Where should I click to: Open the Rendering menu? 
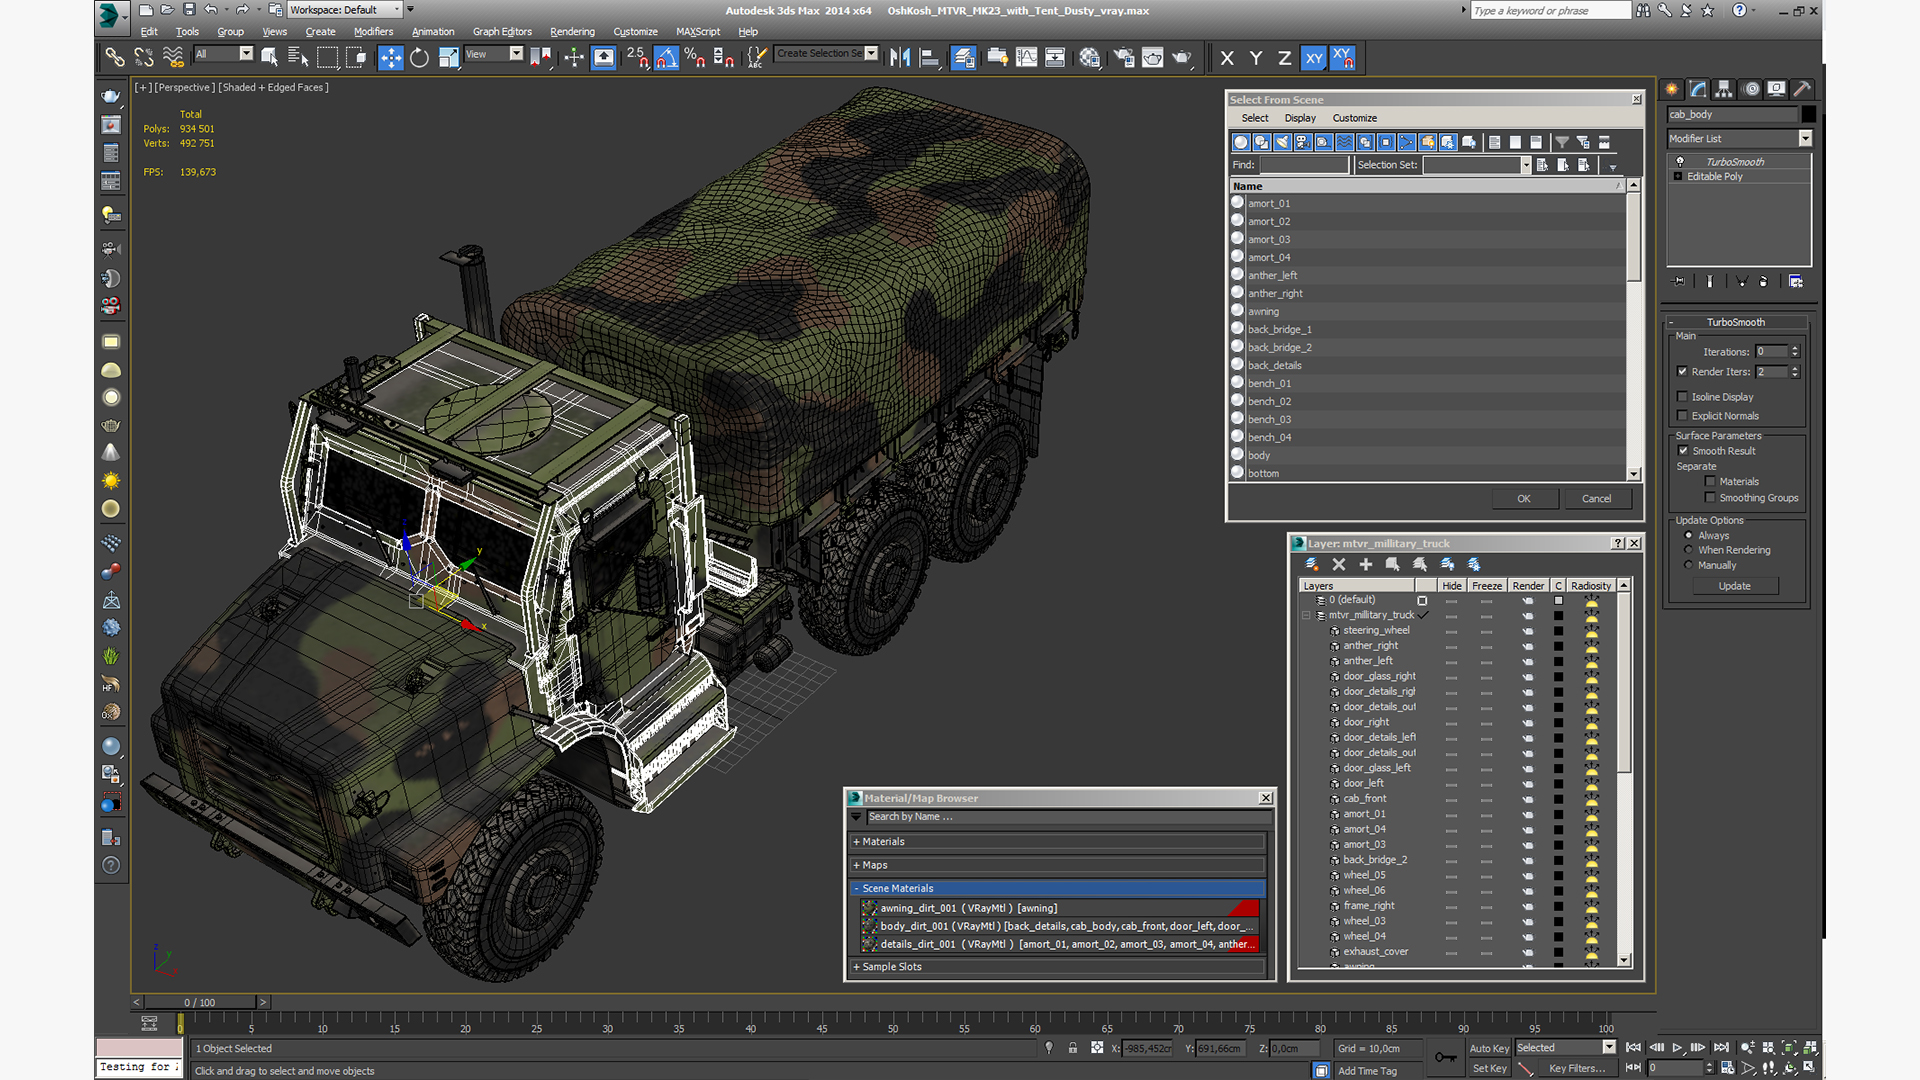pyautogui.click(x=572, y=32)
